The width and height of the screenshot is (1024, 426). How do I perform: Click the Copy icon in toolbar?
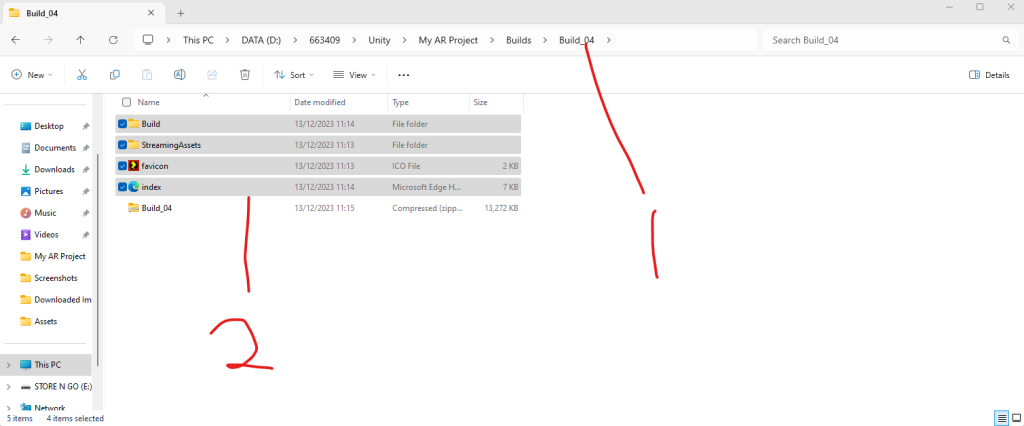(x=115, y=75)
